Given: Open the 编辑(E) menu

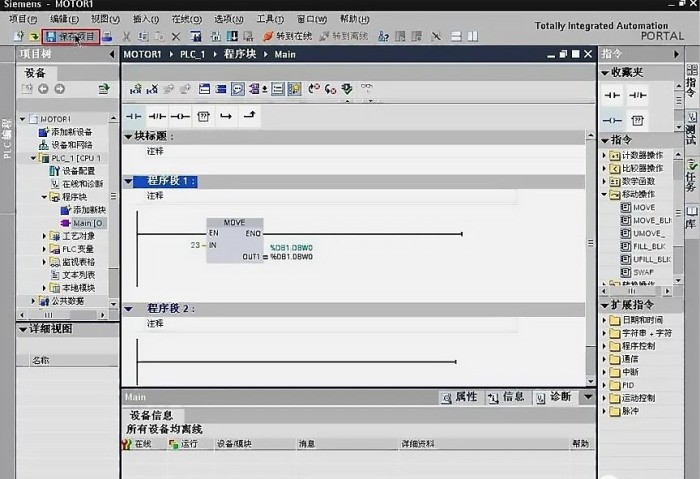Looking at the screenshot, I should tap(64, 19).
